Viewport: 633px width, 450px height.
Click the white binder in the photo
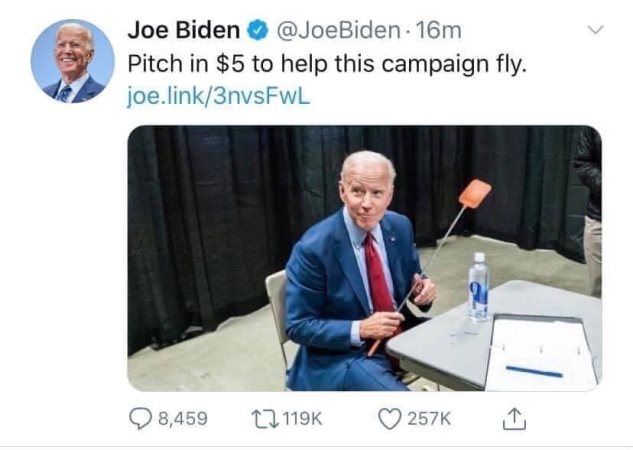pyautogui.click(x=541, y=352)
